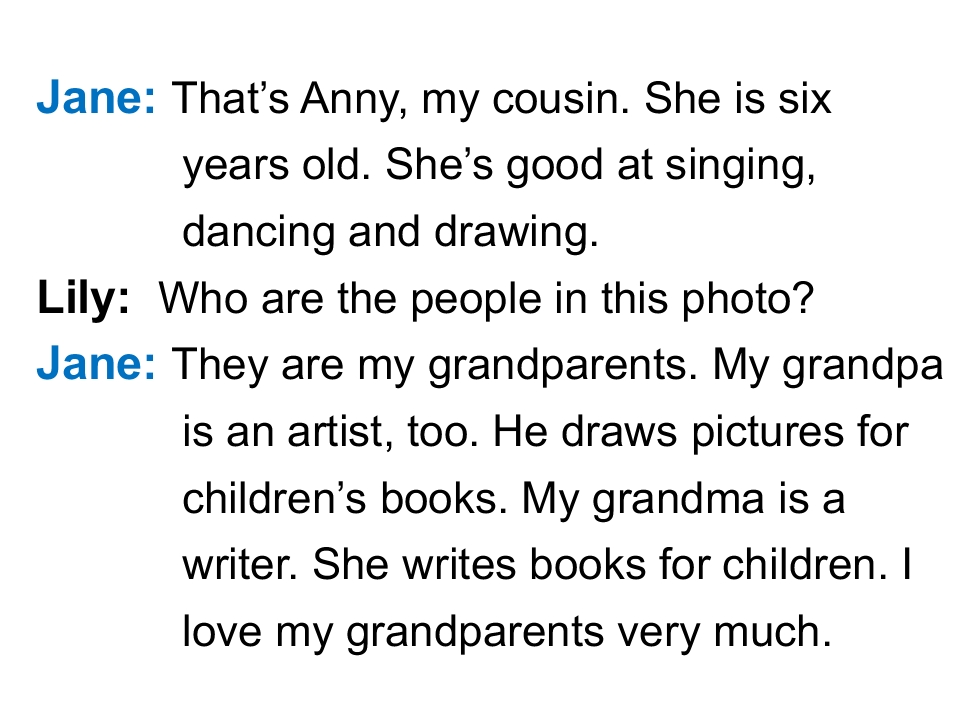960x720 pixels.
Task: Click the word 'writer.' in the text
Action: 241,564
